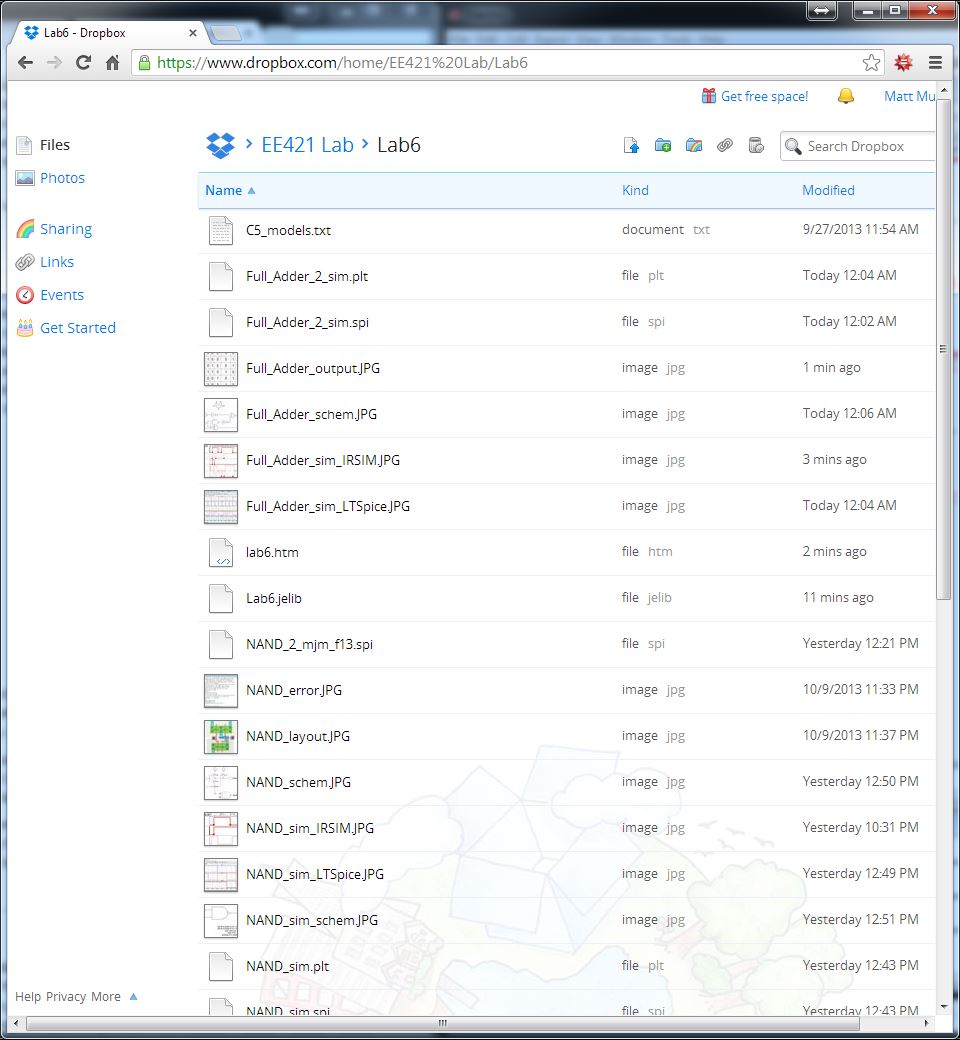Image resolution: width=960 pixels, height=1040 pixels.
Task: Click the Share link chain icon
Action: pos(724,145)
